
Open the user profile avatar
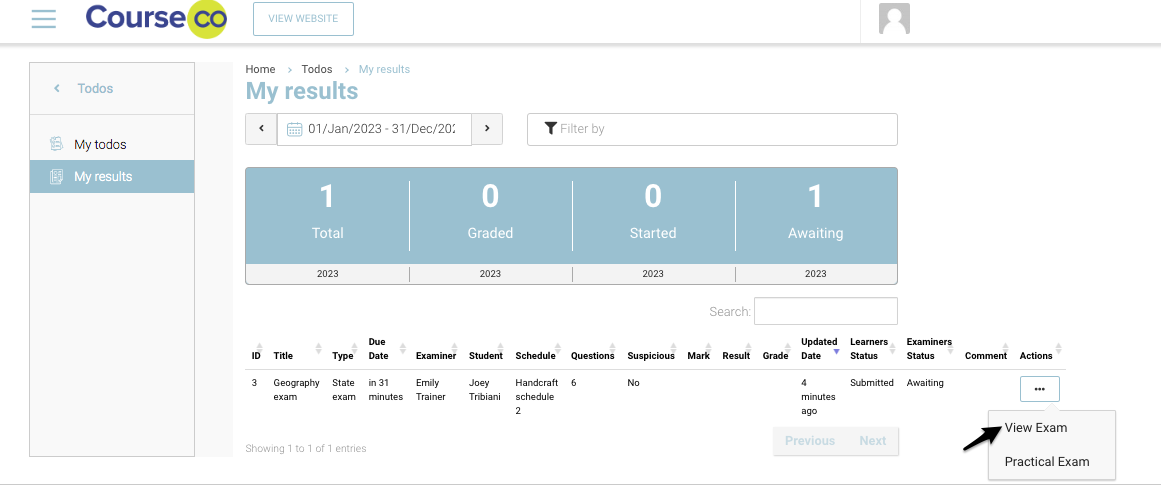pyautogui.click(x=893, y=19)
